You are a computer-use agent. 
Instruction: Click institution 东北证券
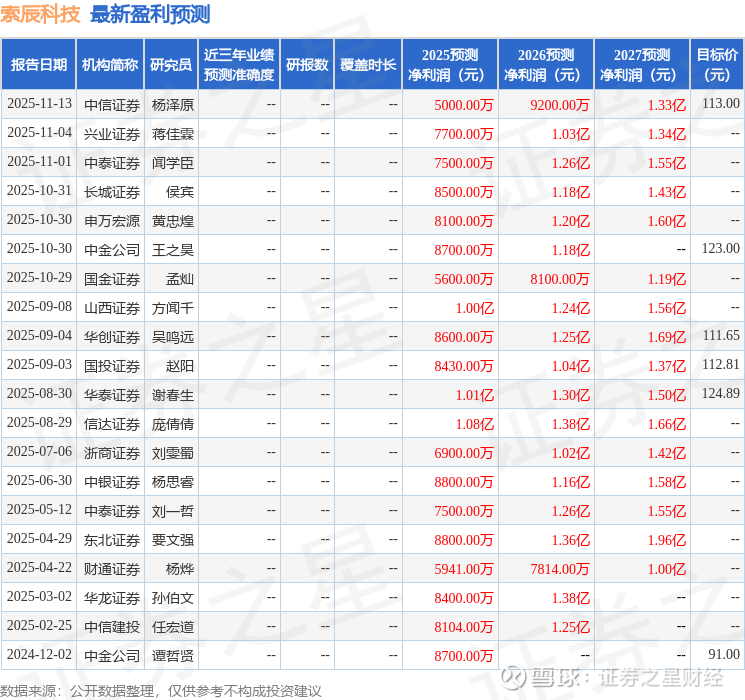click(x=112, y=540)
